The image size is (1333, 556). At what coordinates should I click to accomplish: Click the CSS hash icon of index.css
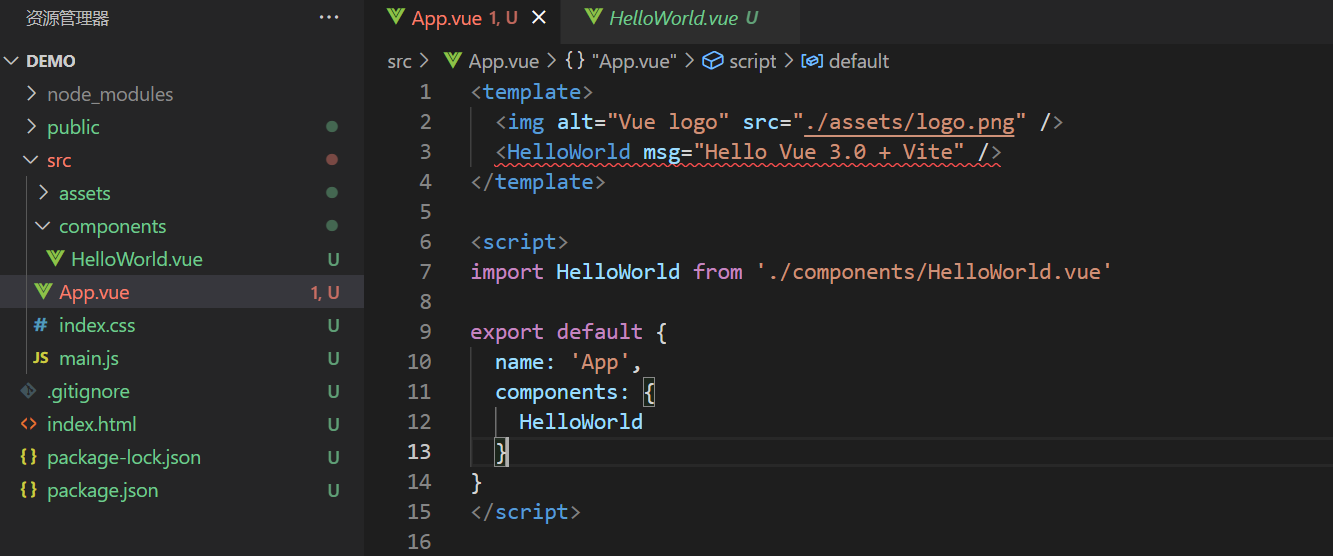coord(41,325)
